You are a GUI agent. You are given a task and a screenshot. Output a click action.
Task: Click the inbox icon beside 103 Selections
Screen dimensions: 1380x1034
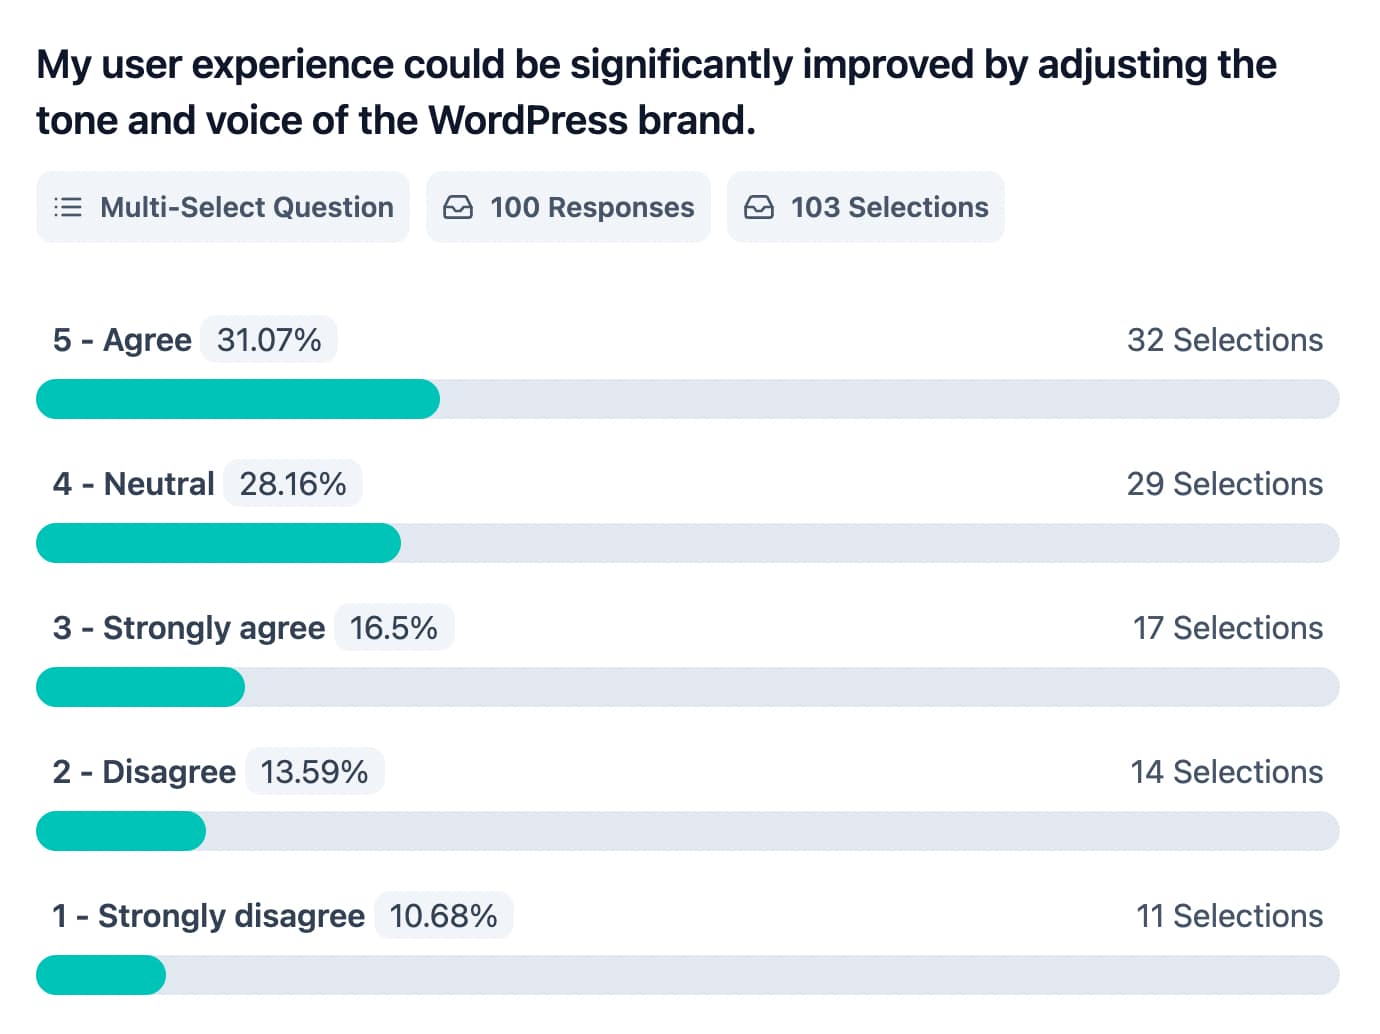click(x=759, y=207)
